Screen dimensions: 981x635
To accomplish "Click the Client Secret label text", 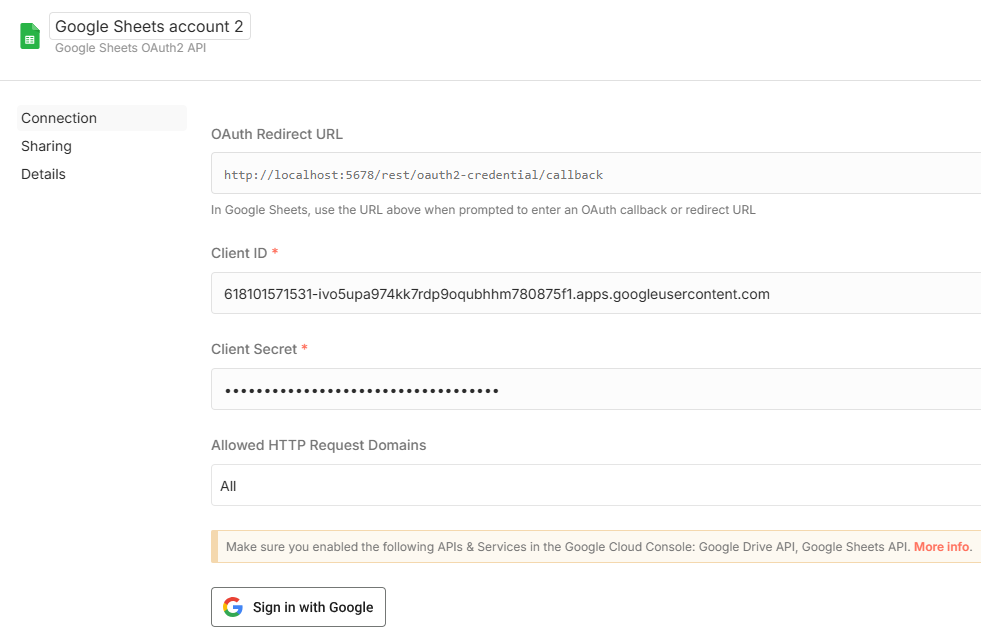I will 254,349.
